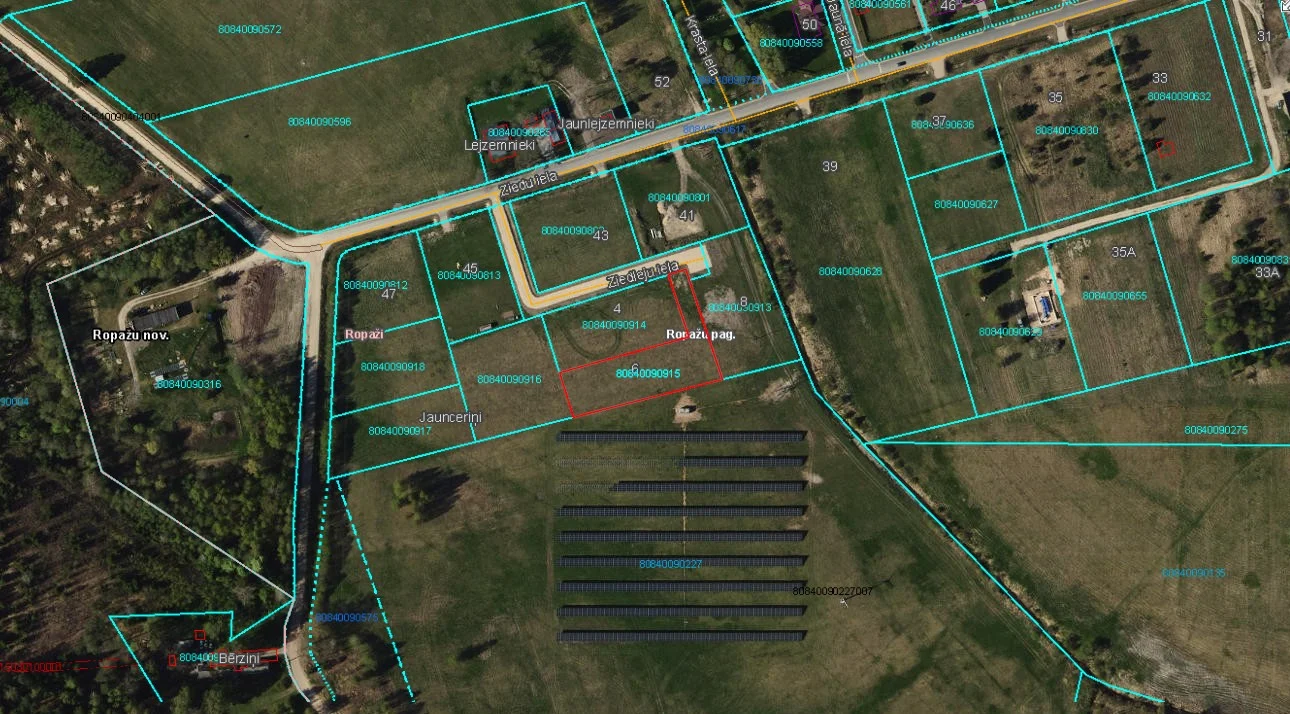
Task: Click parcel number 80840090596
Action: (319, 122)
